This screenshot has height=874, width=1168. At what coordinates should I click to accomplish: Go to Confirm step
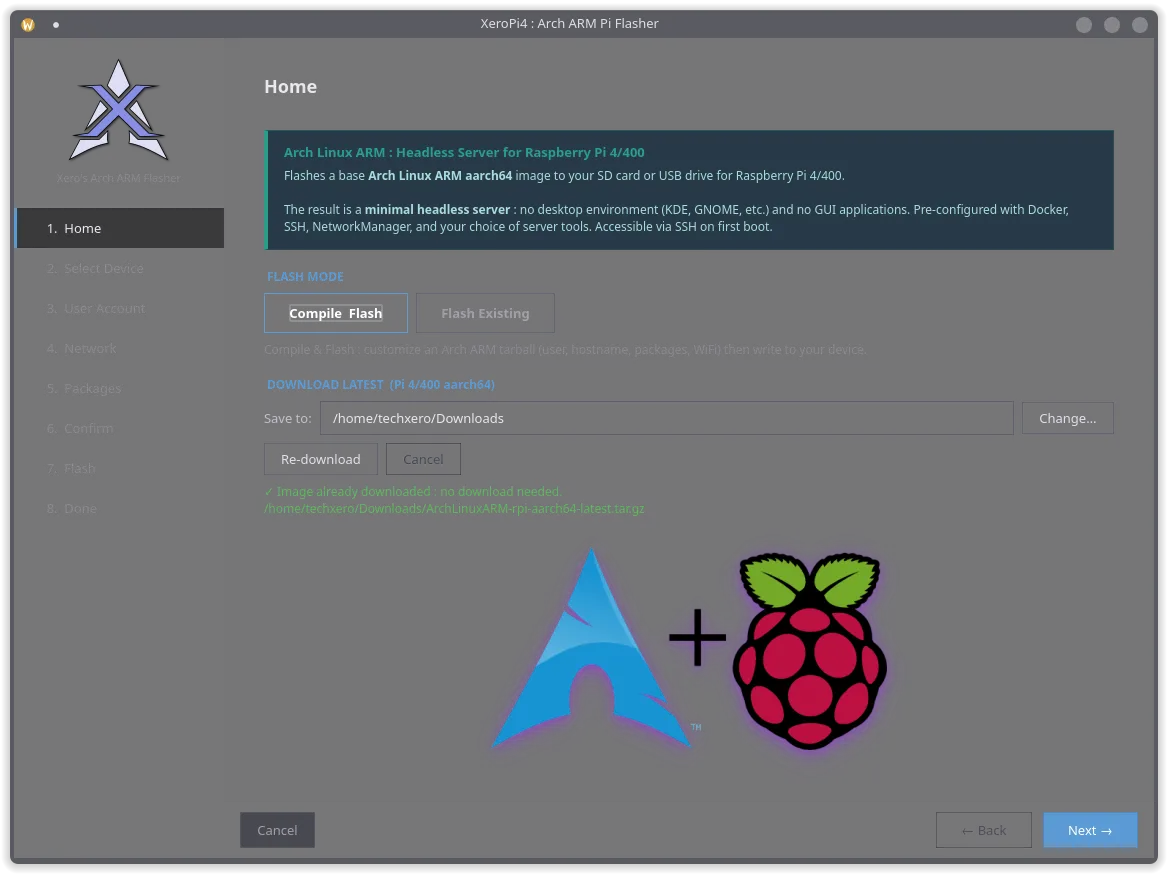(119, 428)
